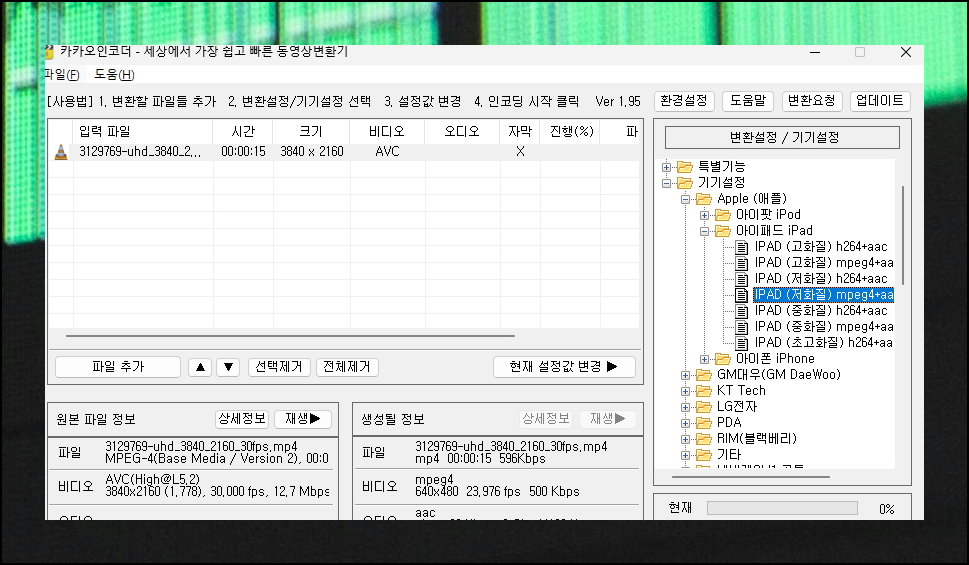Click the 크기 column header
Image resolution: width=969 pixels, height=565 pixels.
click(311, 132)
